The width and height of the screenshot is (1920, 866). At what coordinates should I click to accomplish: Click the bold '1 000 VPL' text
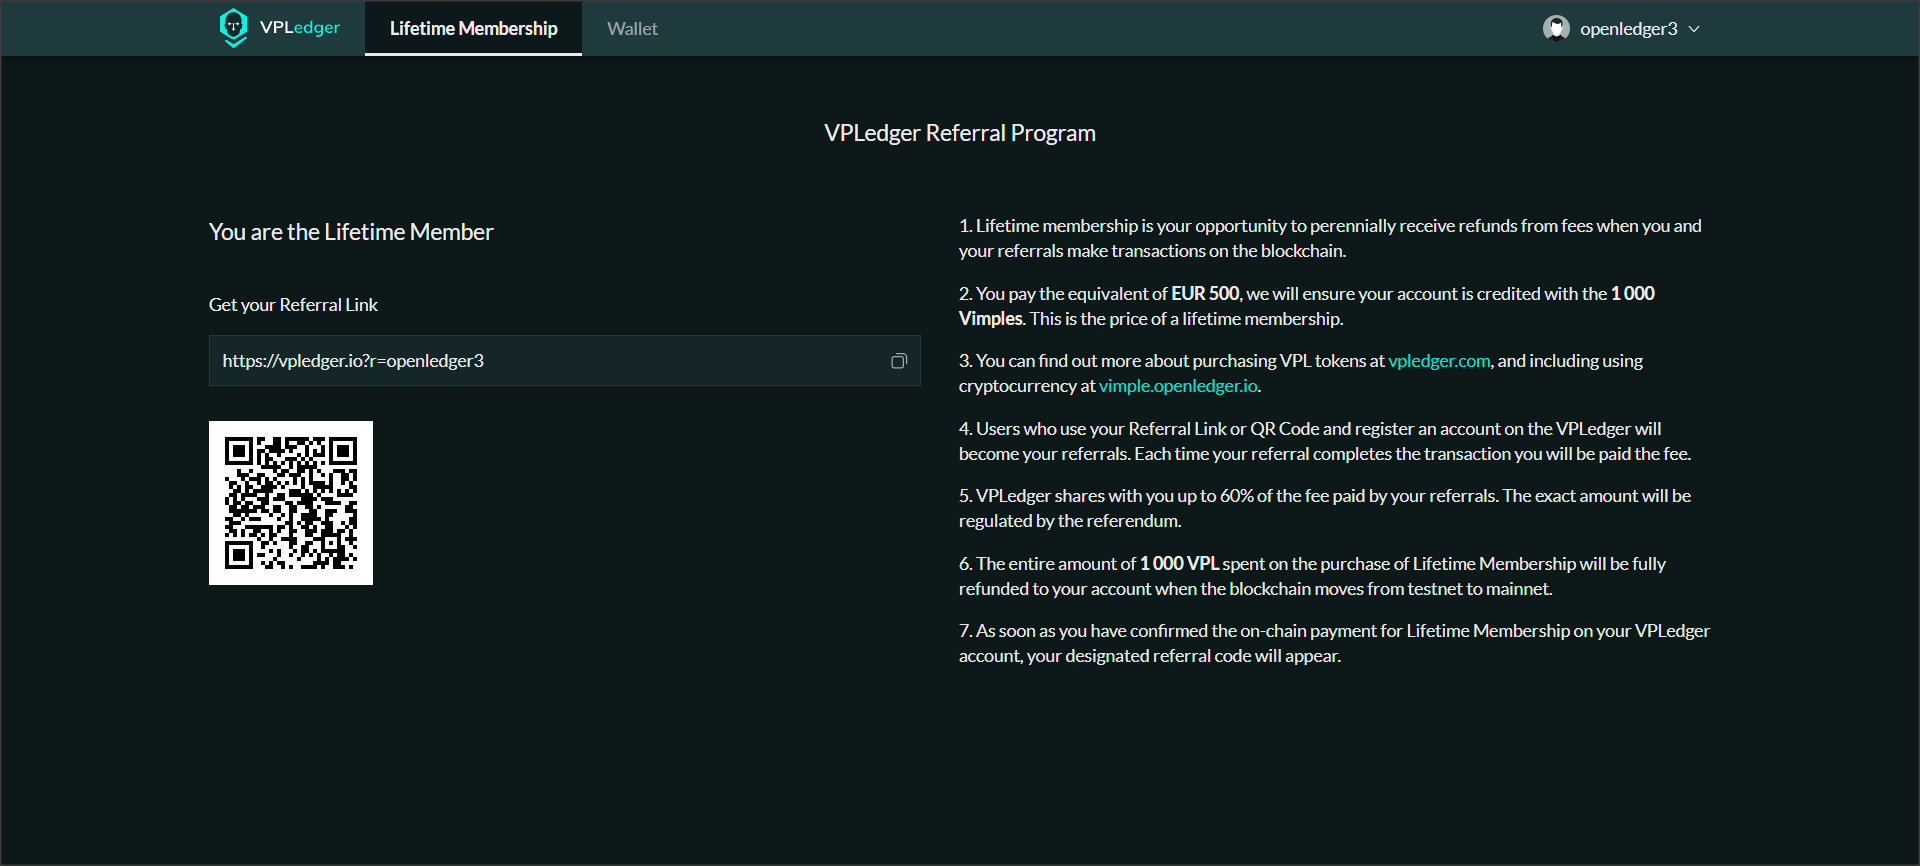[1178, 564]
